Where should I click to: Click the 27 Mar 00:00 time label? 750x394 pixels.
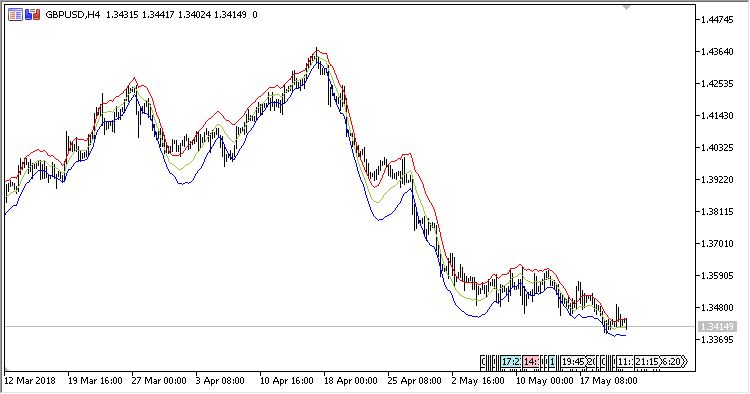[159, 381]
